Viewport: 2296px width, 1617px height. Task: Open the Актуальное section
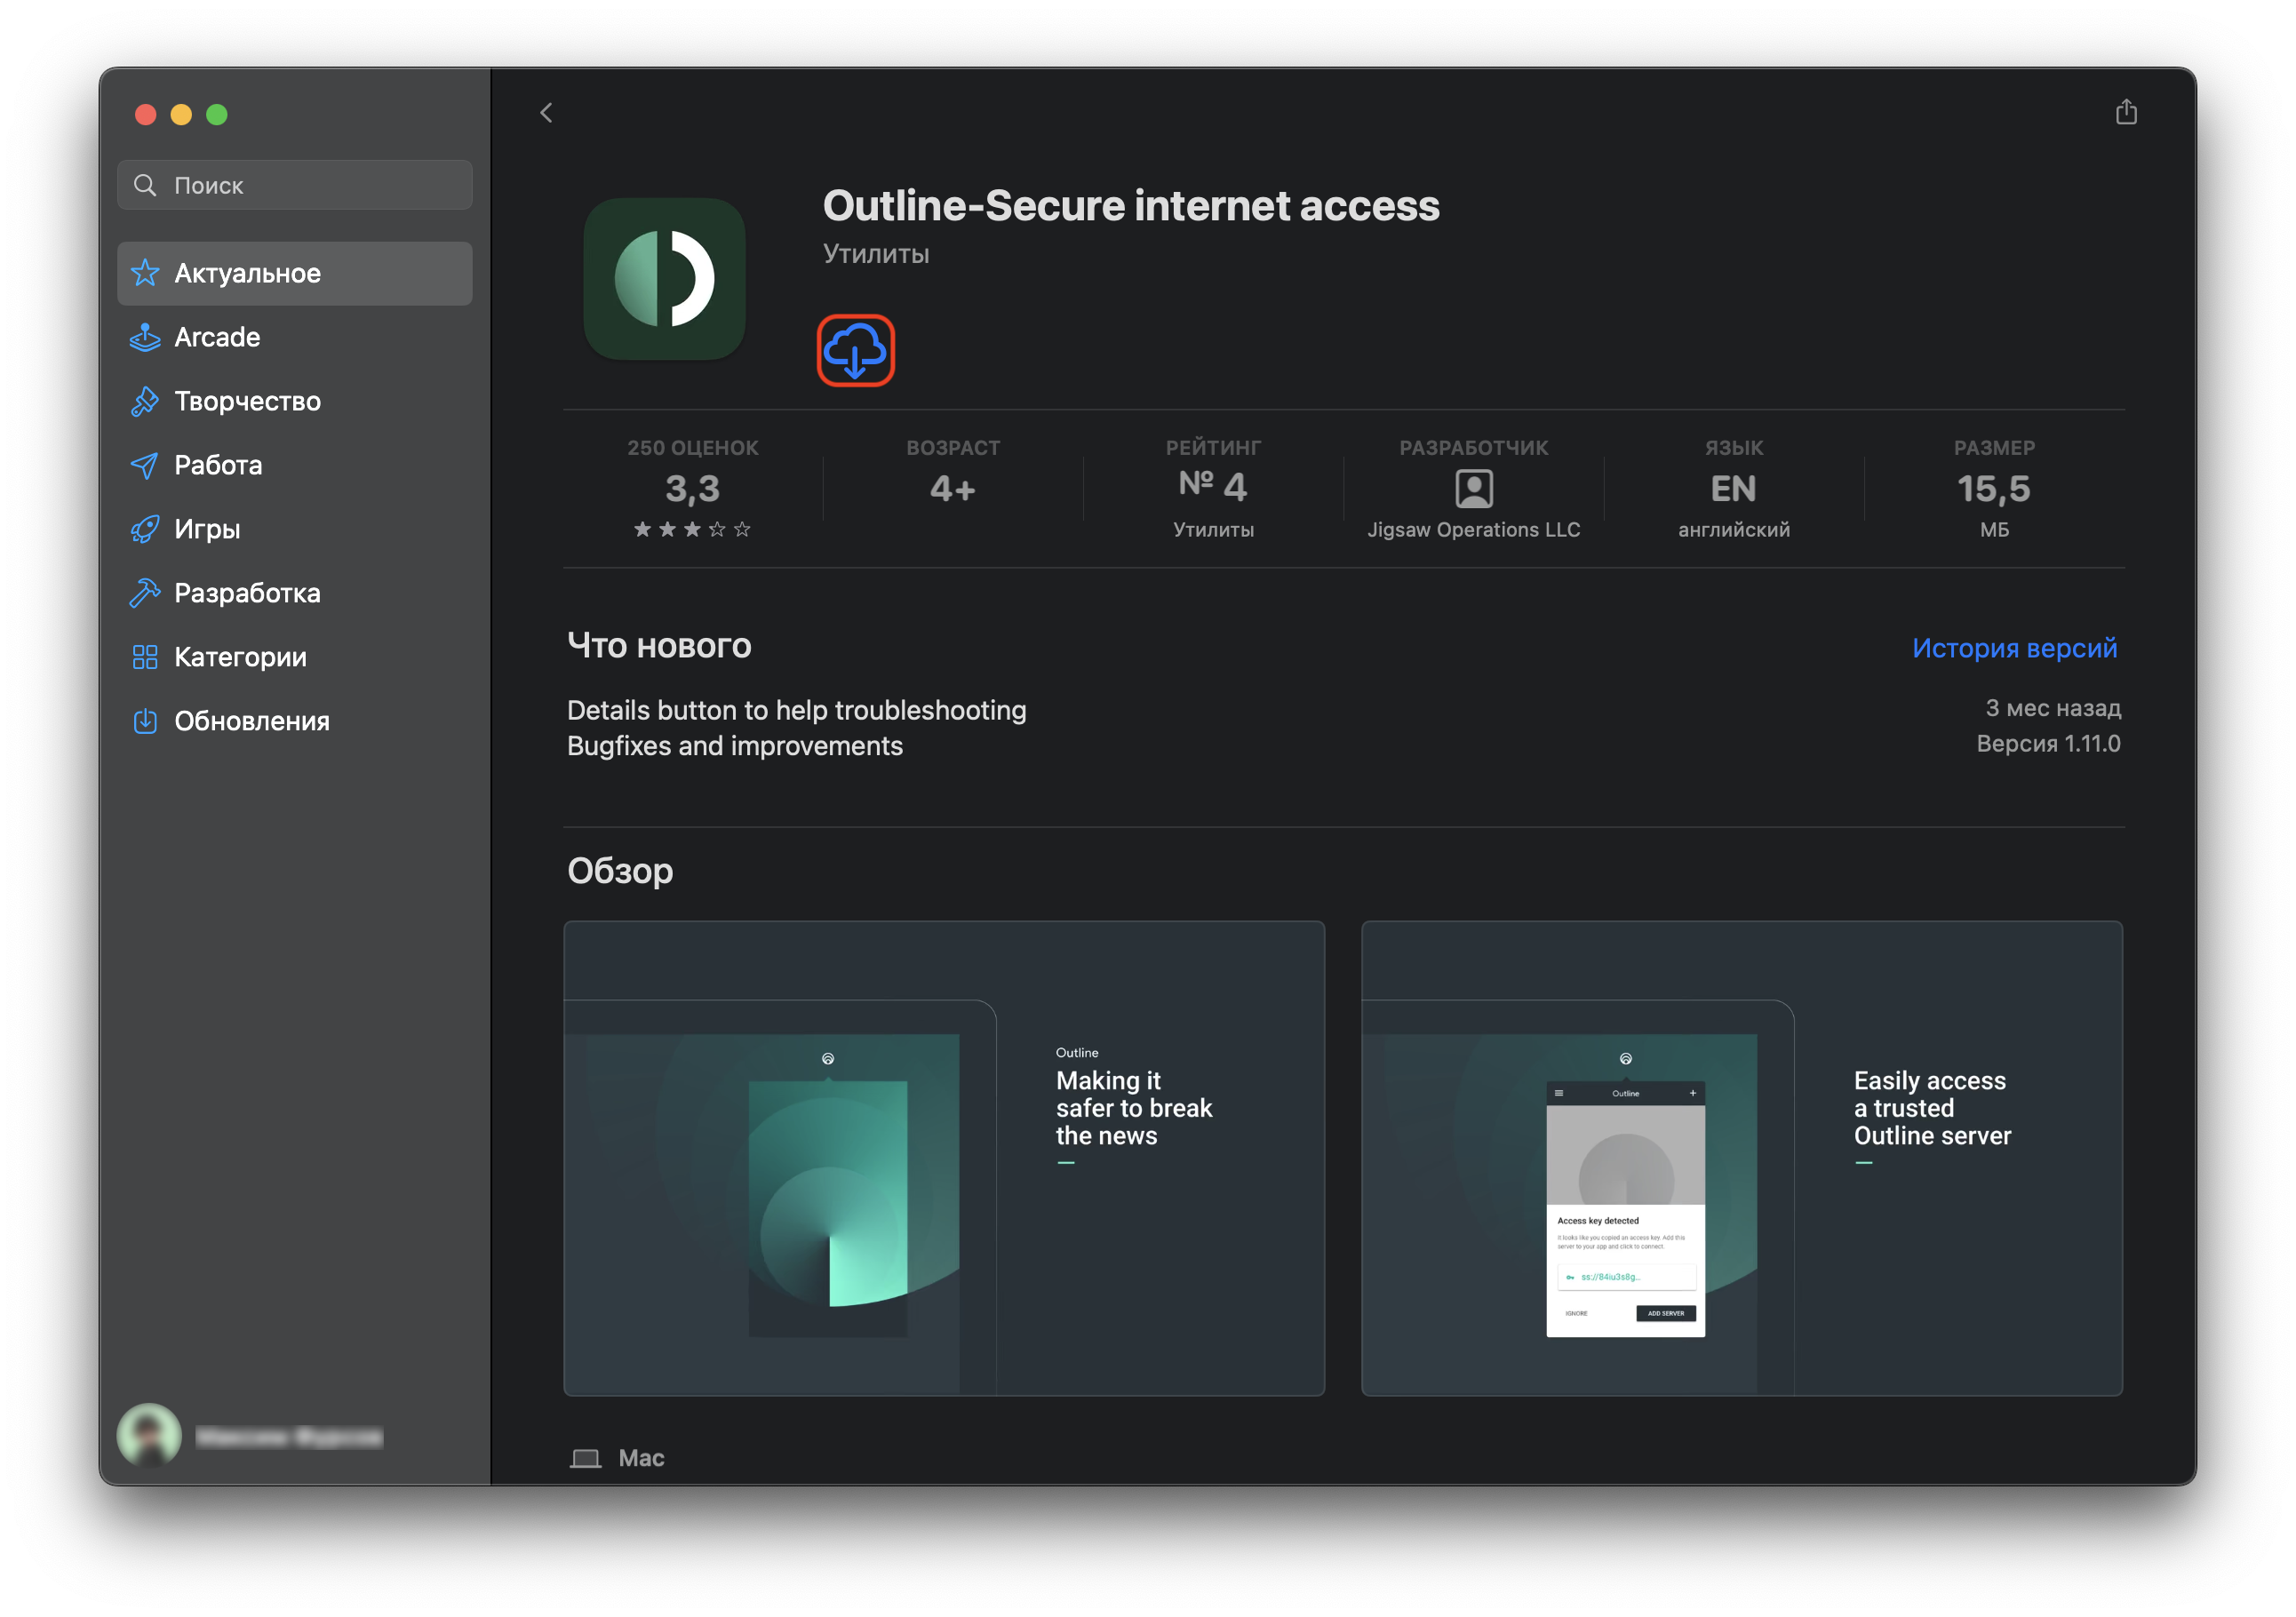pos(295,273)
